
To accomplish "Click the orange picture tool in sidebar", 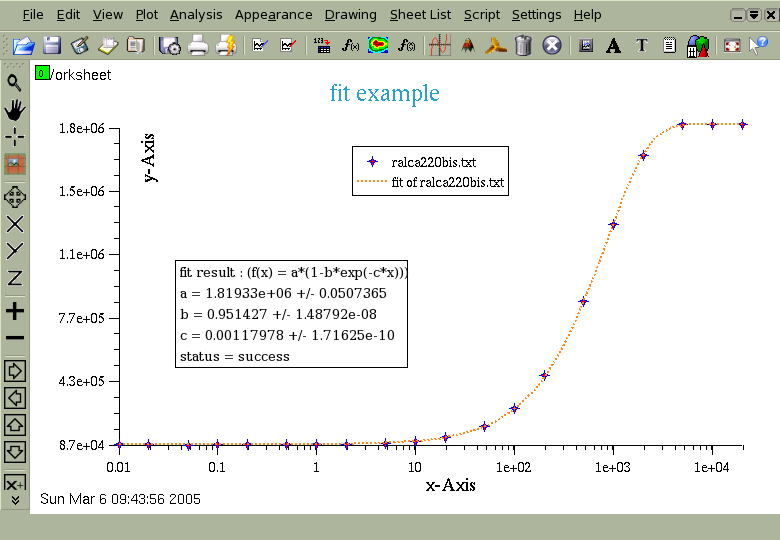I will [14, 164].
